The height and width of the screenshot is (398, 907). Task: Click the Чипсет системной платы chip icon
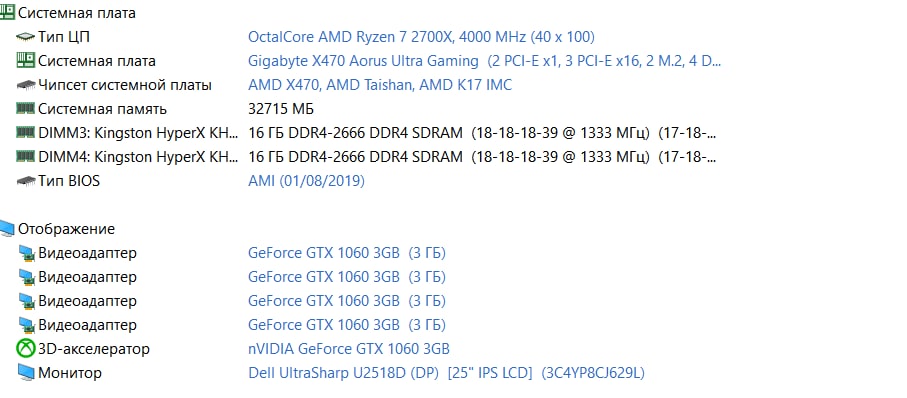click(25, 85)
